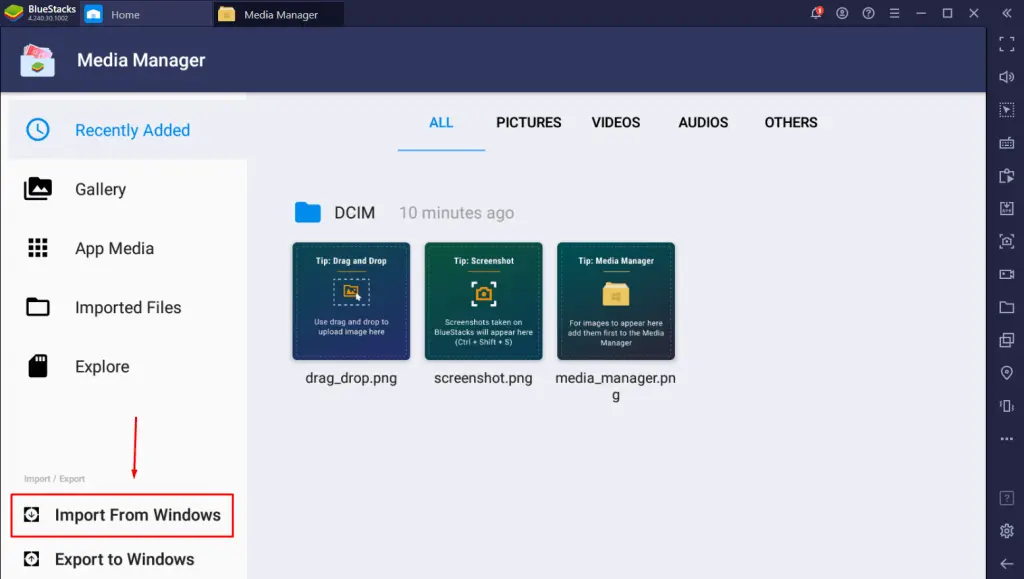Open the BlueStacks account icon
The width and height of the screenshot is (1024, 579).
pos(842,13)
